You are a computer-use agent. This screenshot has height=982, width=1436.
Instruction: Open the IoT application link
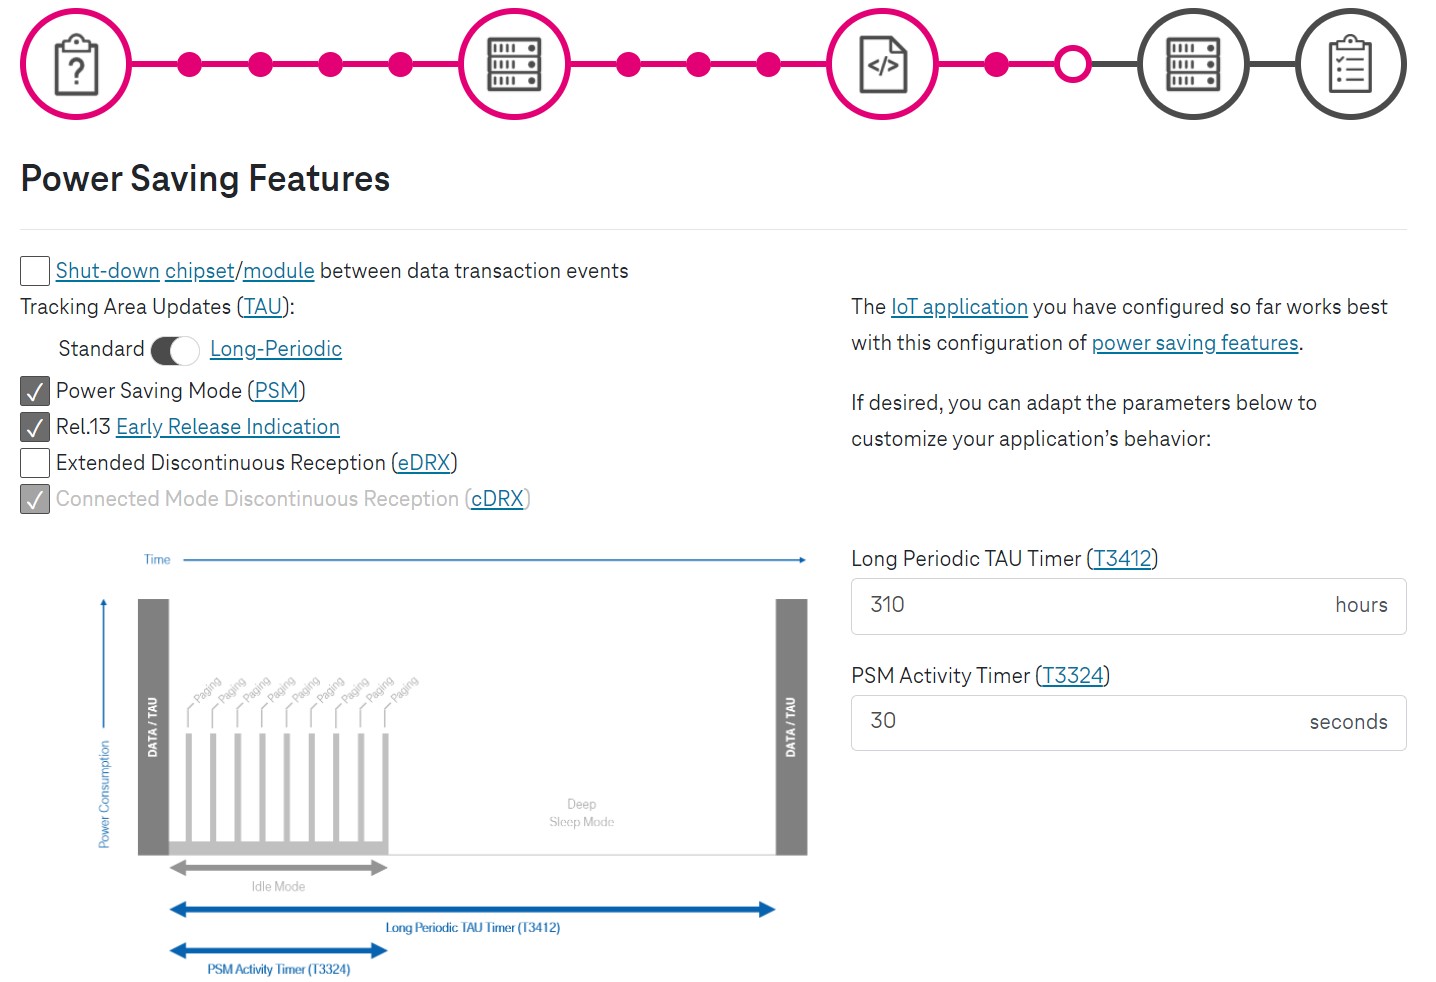[959, 307]
